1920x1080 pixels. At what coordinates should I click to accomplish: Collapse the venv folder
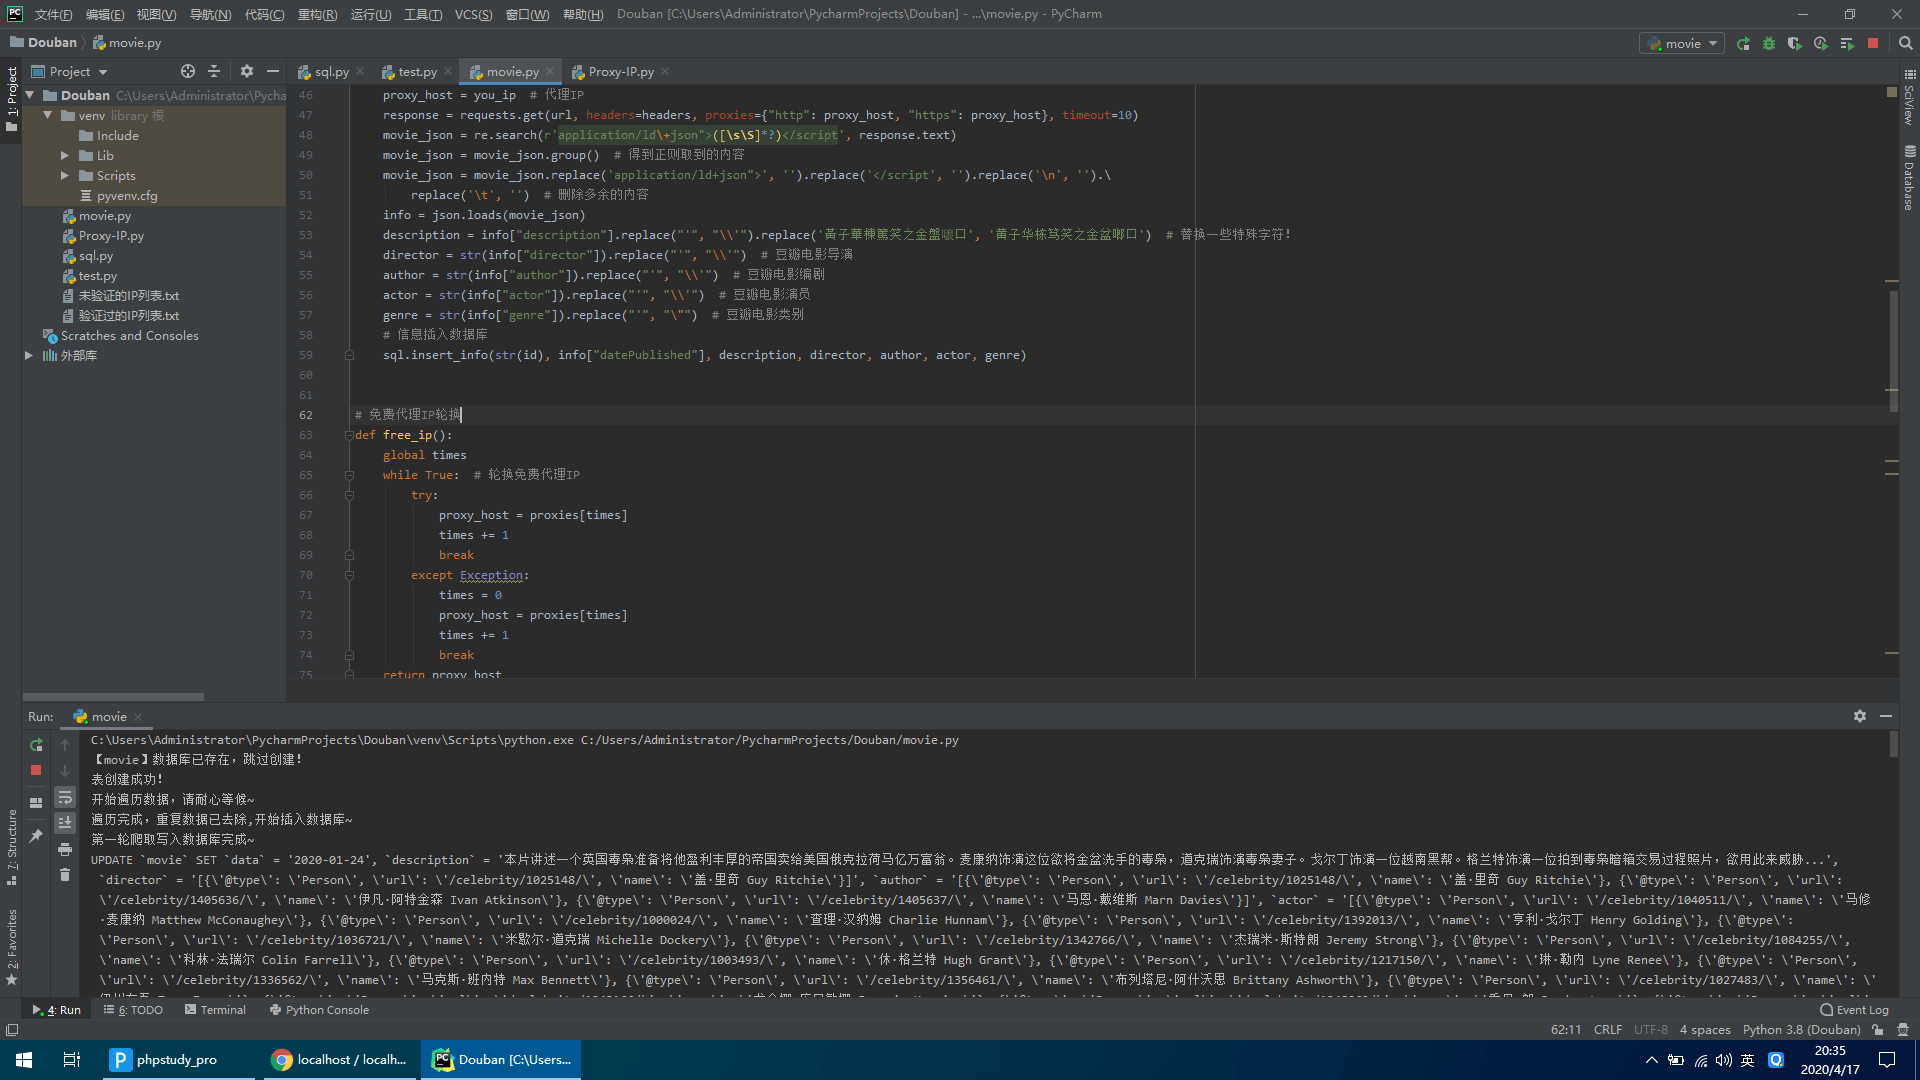click(x=47, y=115)
